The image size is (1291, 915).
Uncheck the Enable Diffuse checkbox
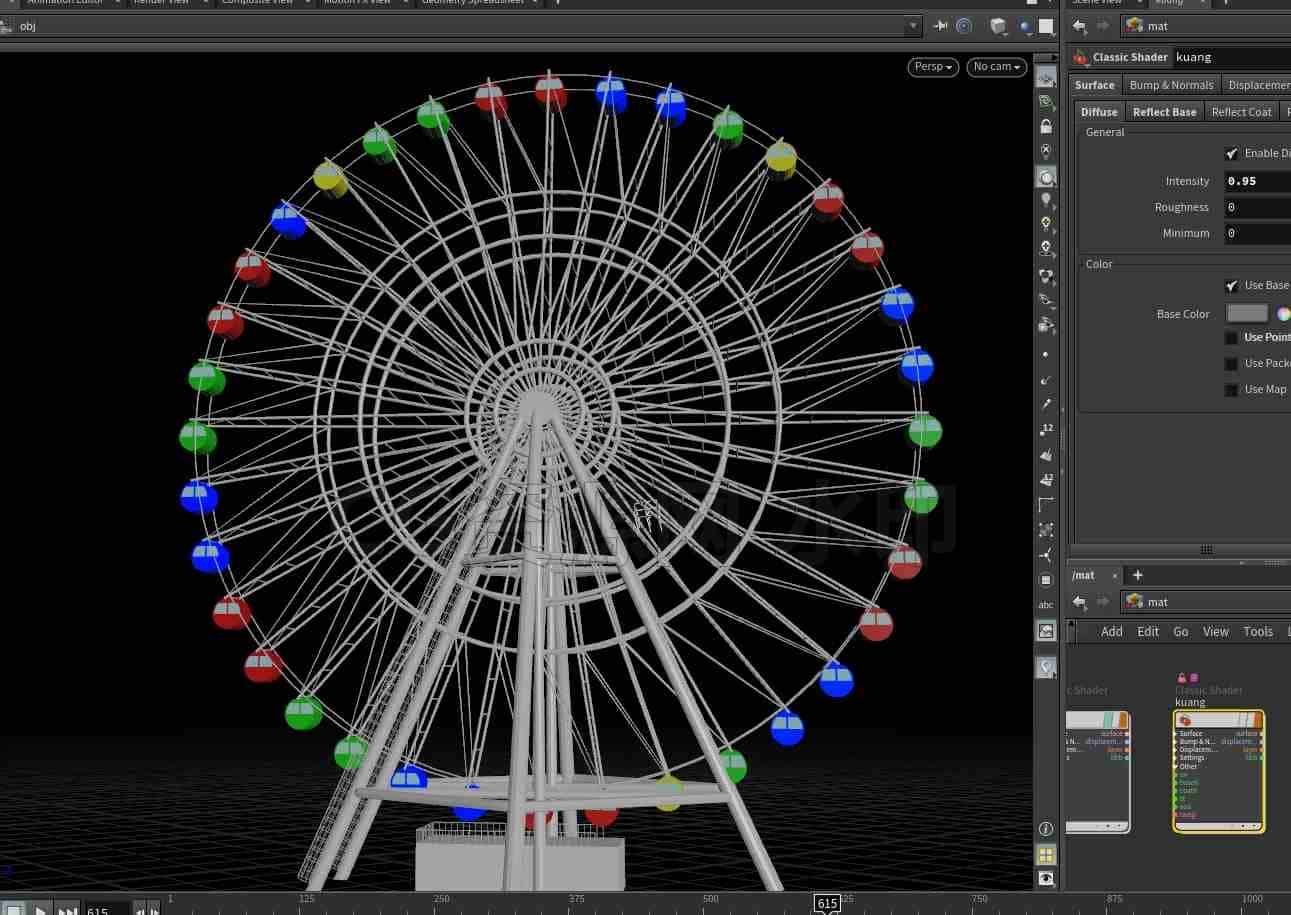coord(1232,153)
